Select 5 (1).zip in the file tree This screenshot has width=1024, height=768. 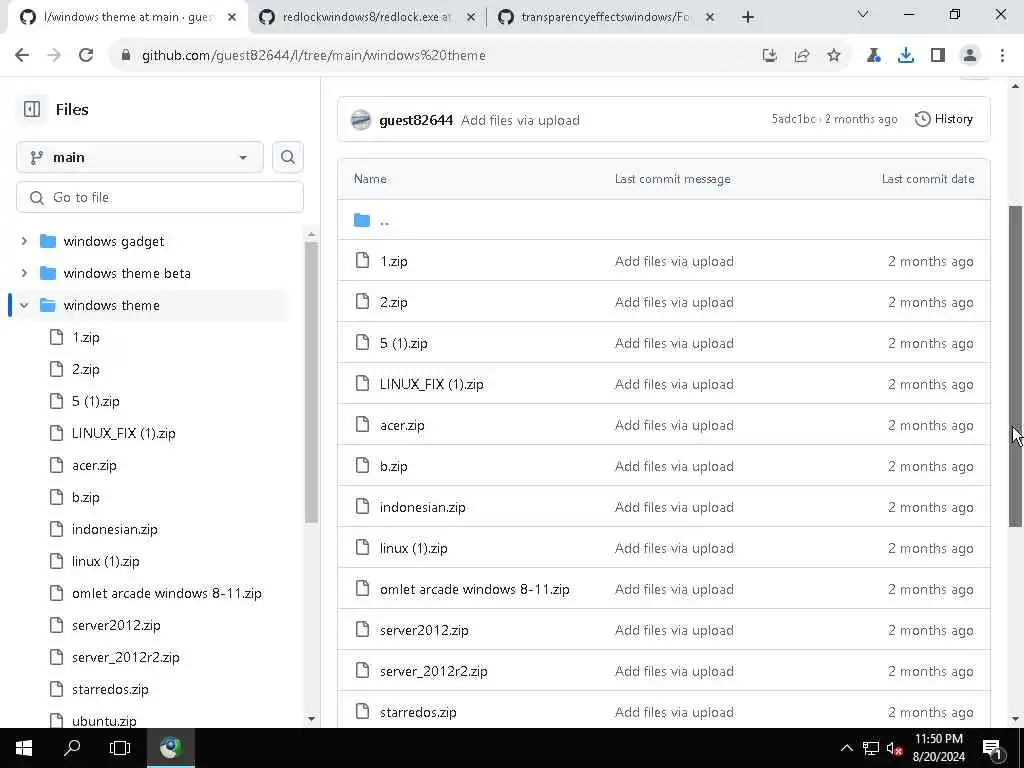(x=95, y=402)
